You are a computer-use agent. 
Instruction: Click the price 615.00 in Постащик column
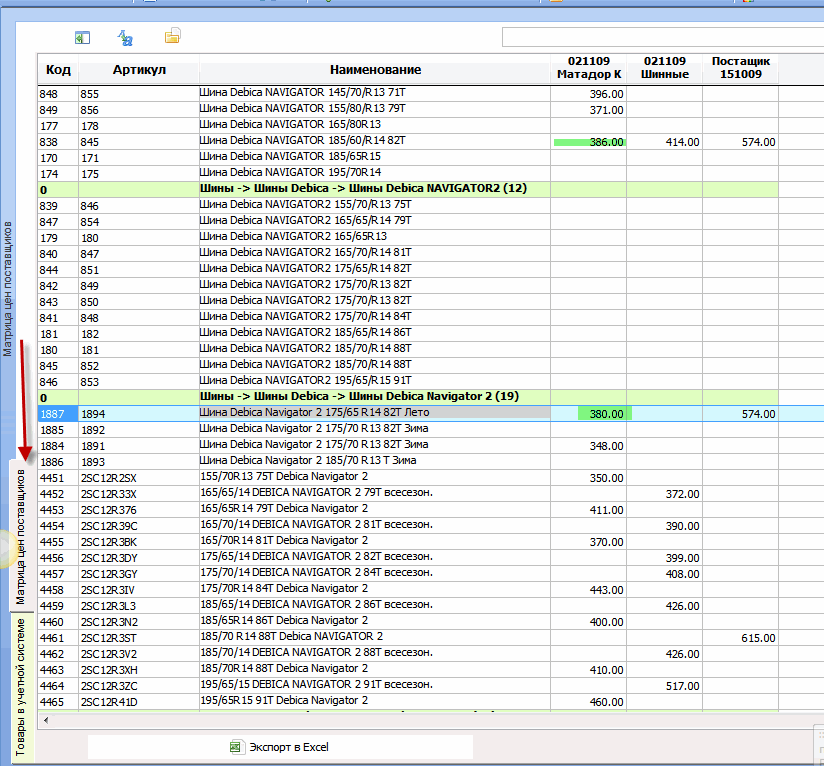click(x=758, y=638)
